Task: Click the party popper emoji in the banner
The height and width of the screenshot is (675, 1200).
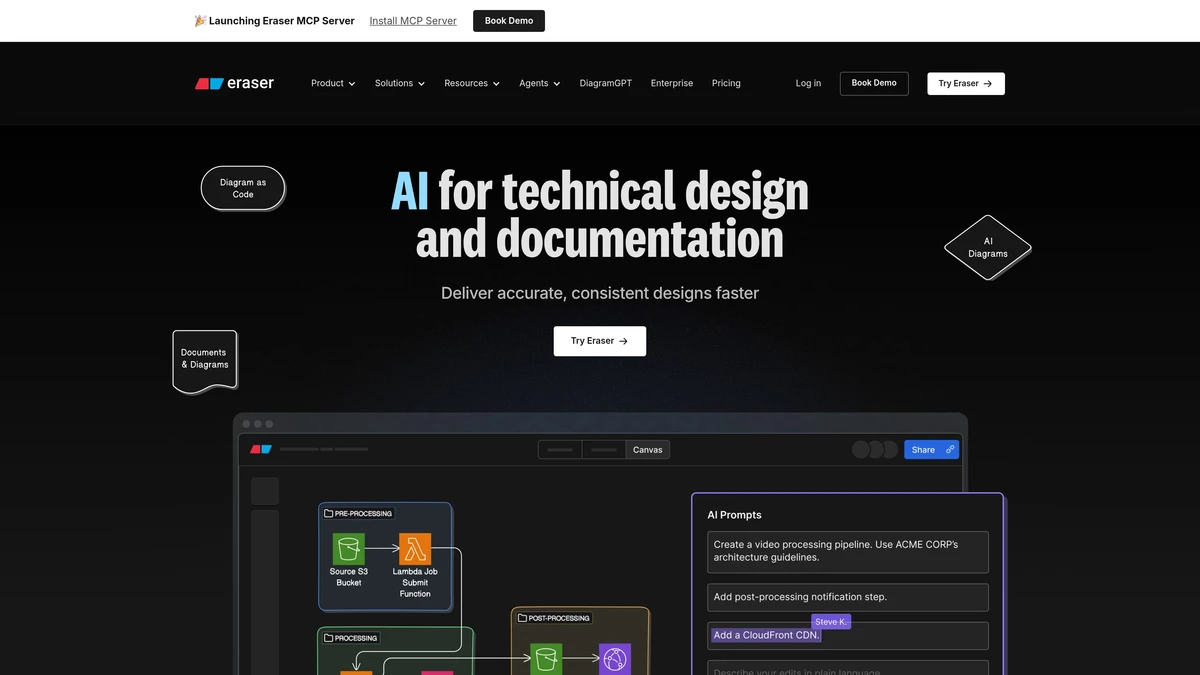Action: click(x=200, y=21)
